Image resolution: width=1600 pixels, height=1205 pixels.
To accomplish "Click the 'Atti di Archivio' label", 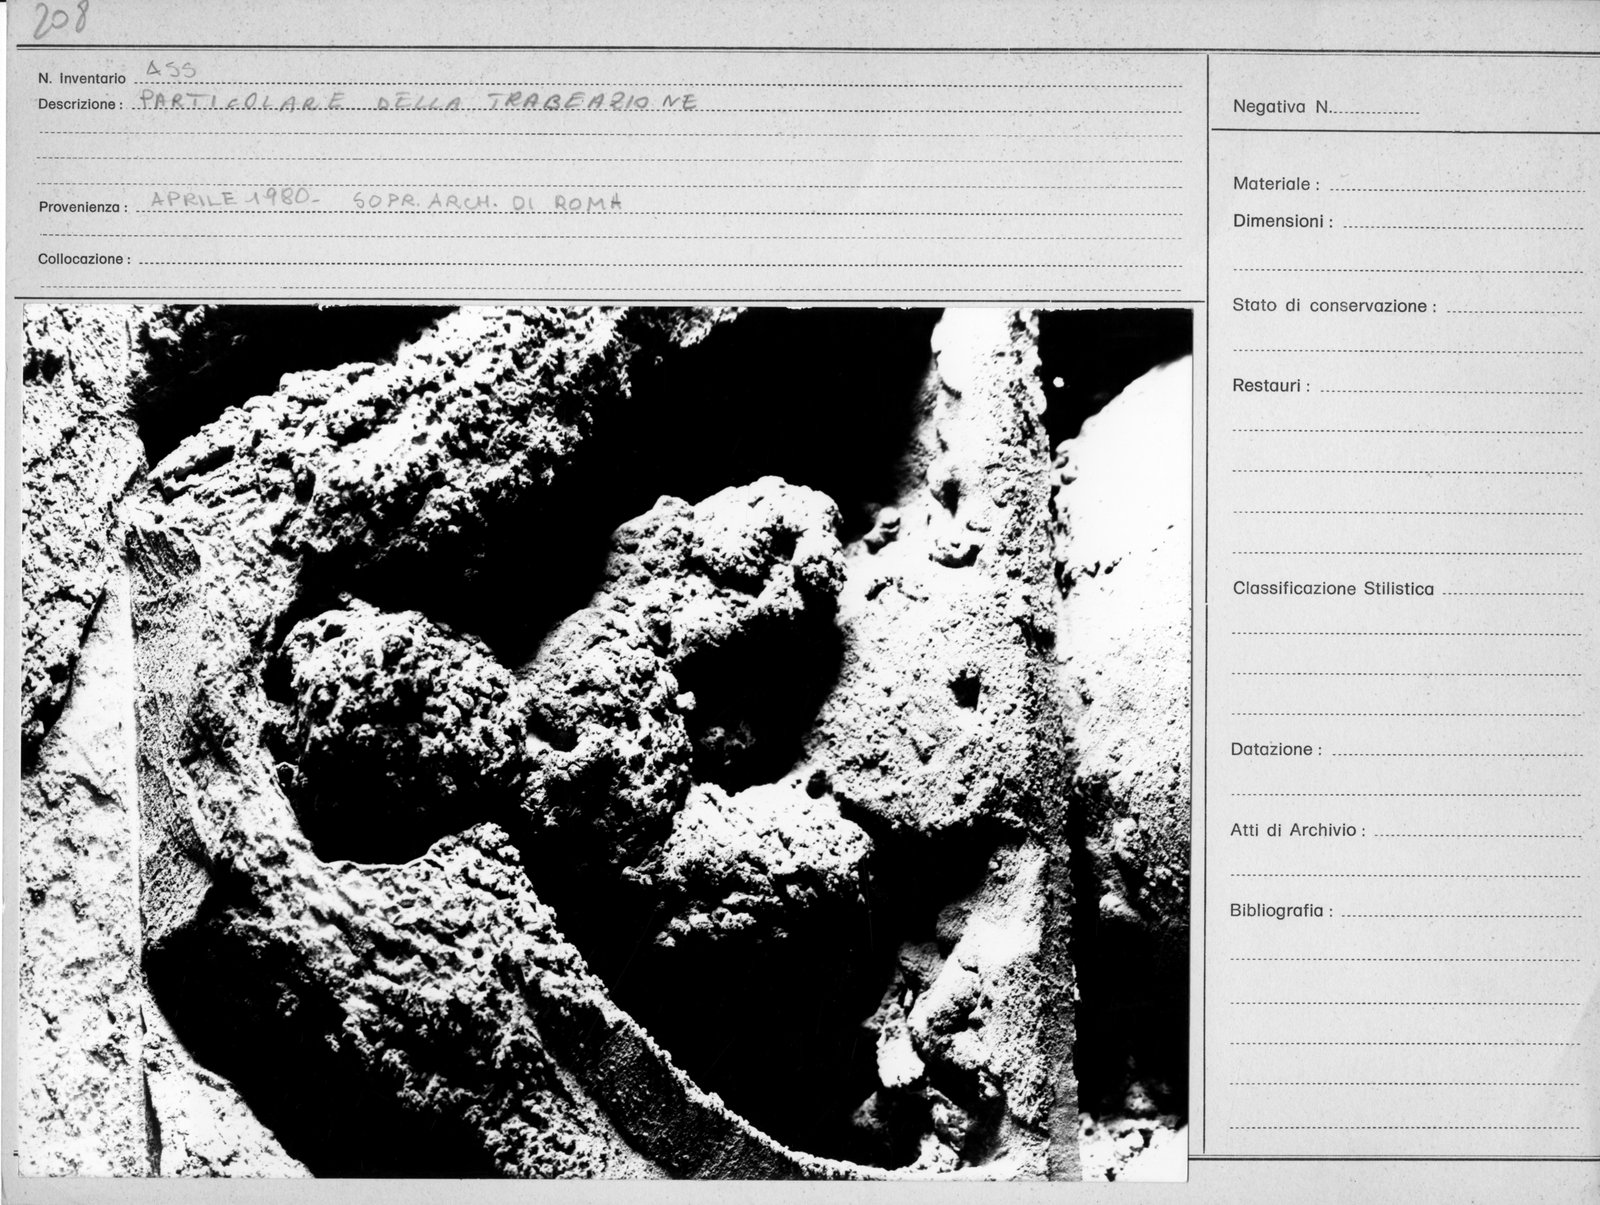I will tap(1299, 830).
